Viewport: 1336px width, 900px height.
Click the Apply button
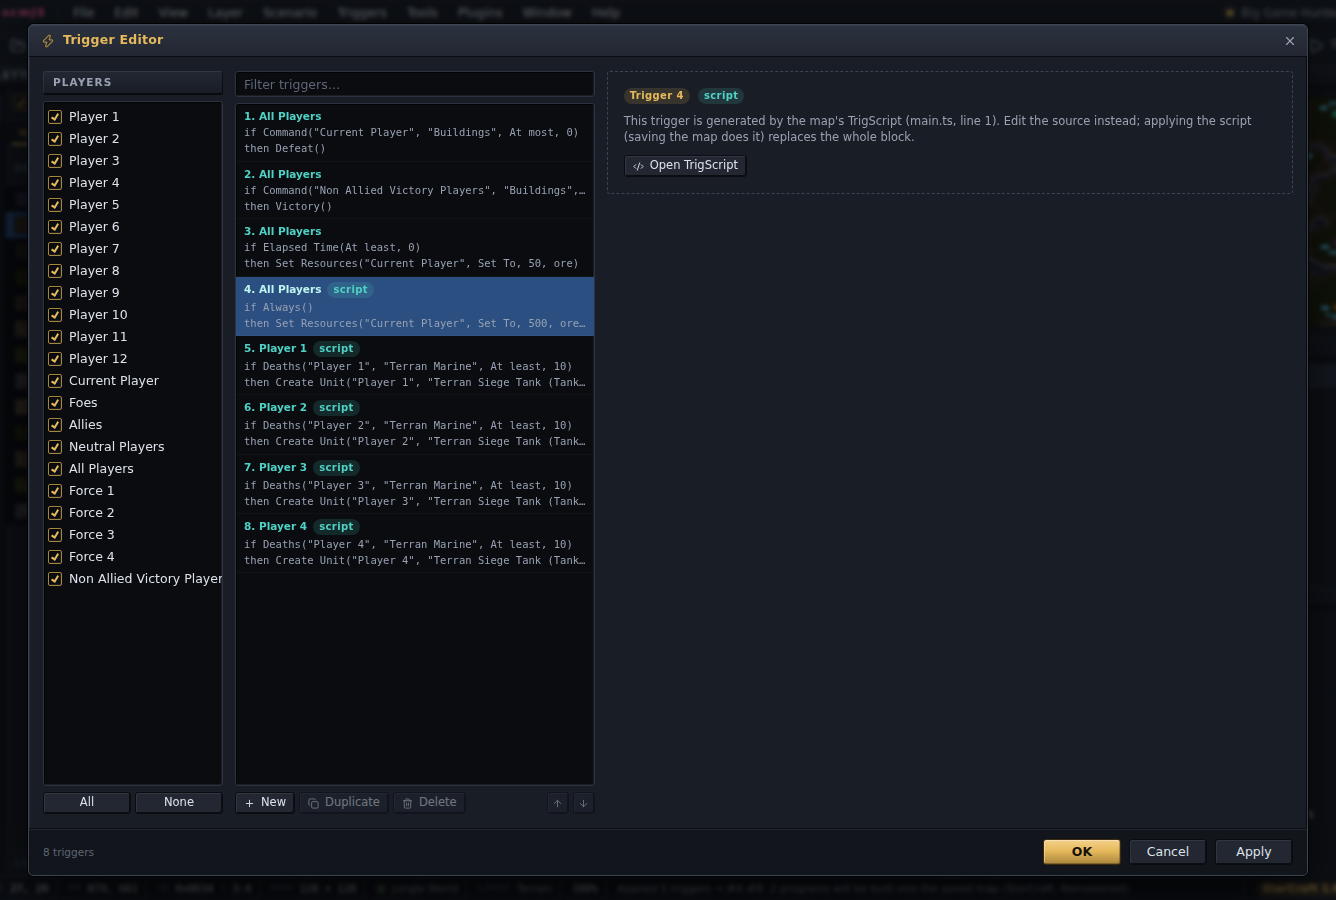coord(1254,852)
